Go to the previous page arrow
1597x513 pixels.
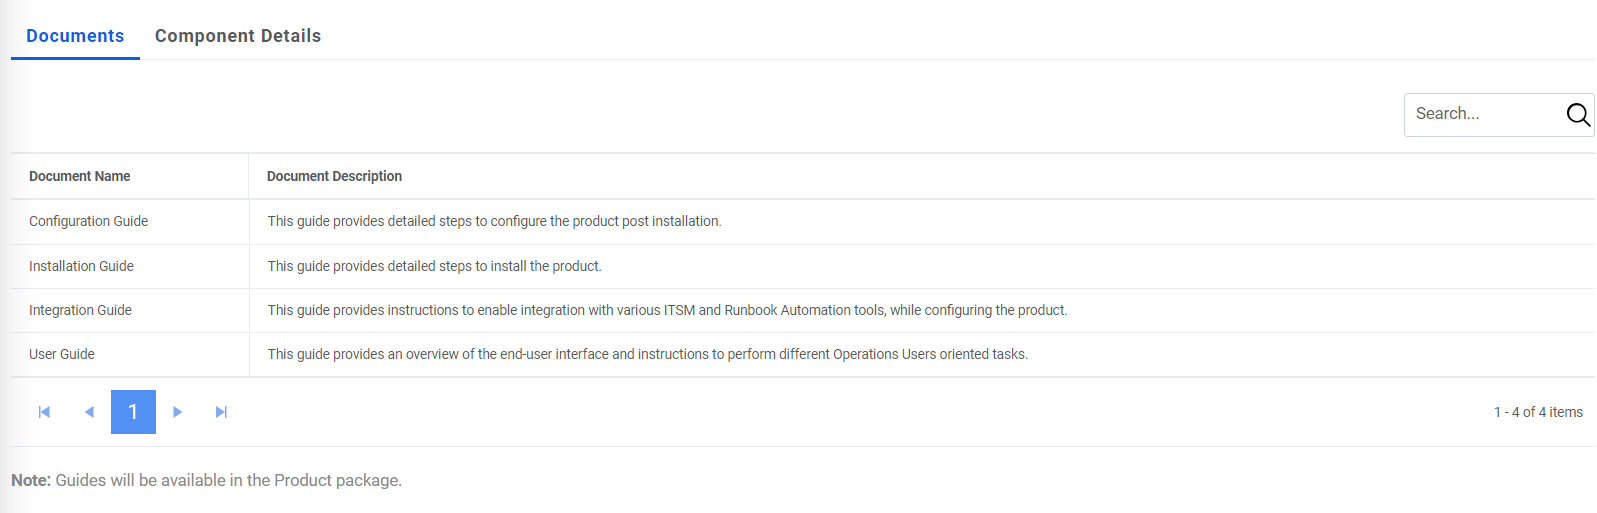pos(89,412)
